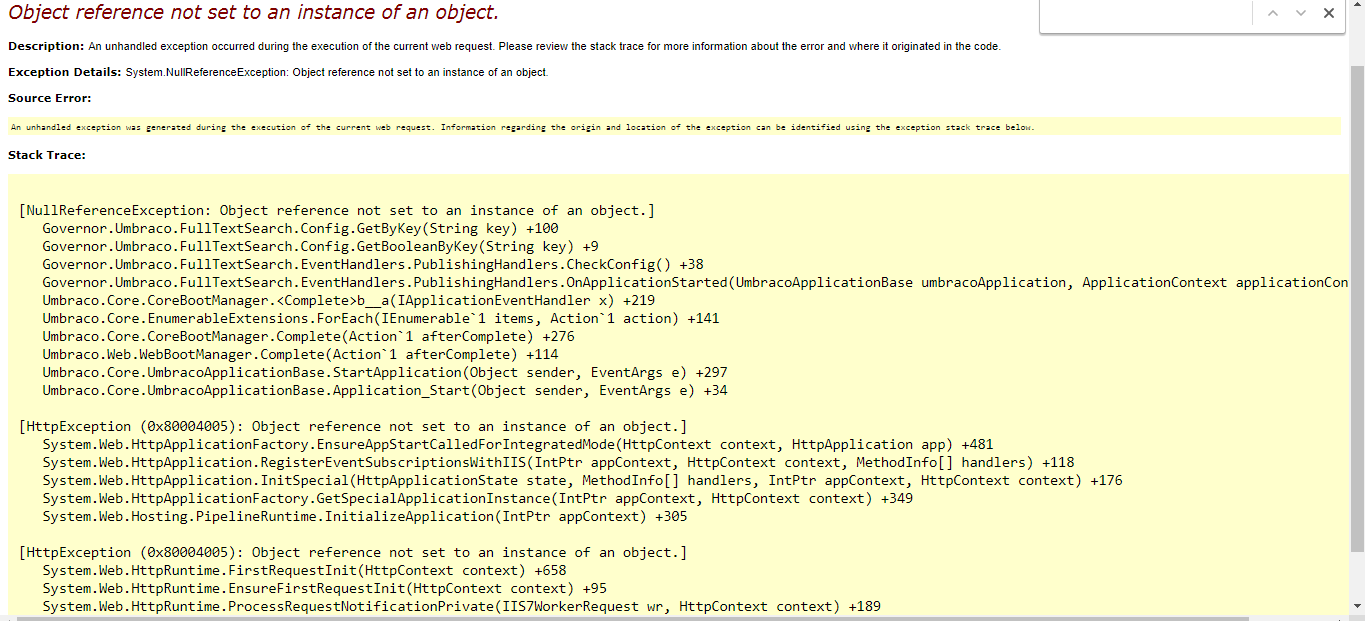Close the find-in-page bar

point(1329,13)
